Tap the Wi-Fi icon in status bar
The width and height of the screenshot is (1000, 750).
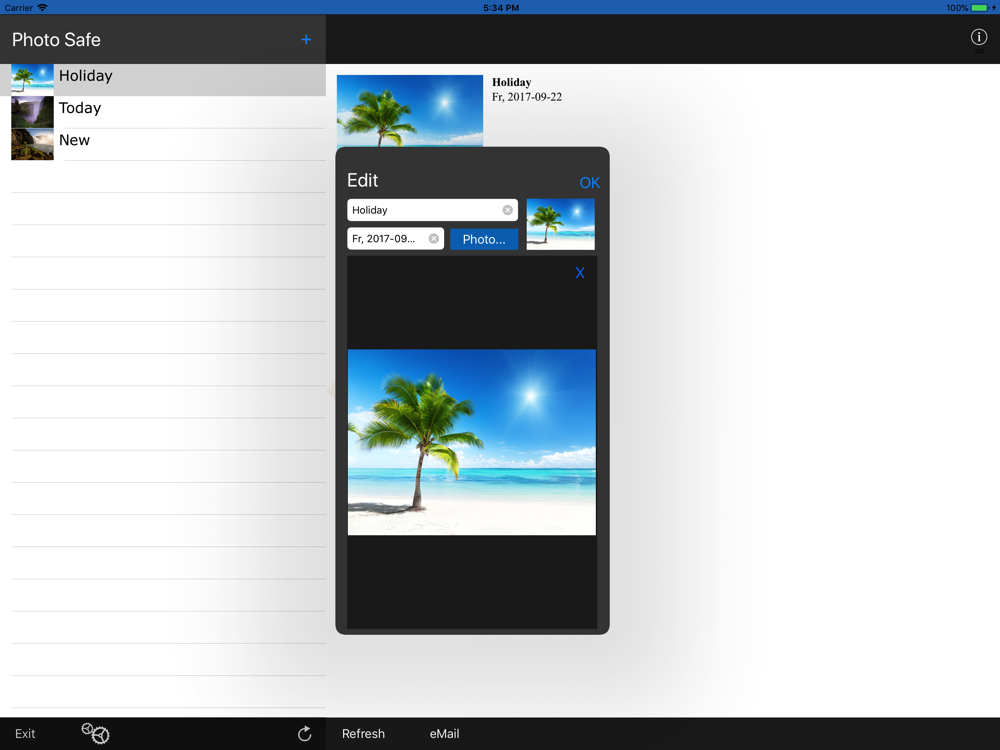click(43, 8)
